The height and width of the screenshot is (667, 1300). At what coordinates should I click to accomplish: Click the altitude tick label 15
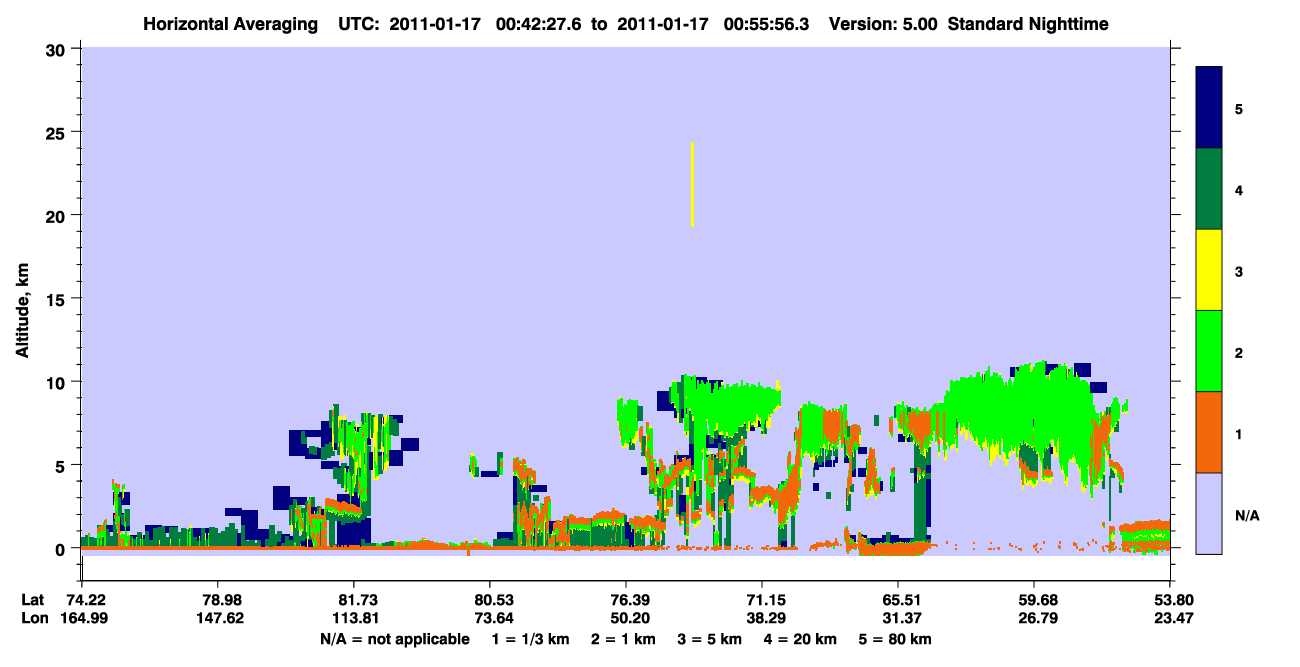[57, 299]
